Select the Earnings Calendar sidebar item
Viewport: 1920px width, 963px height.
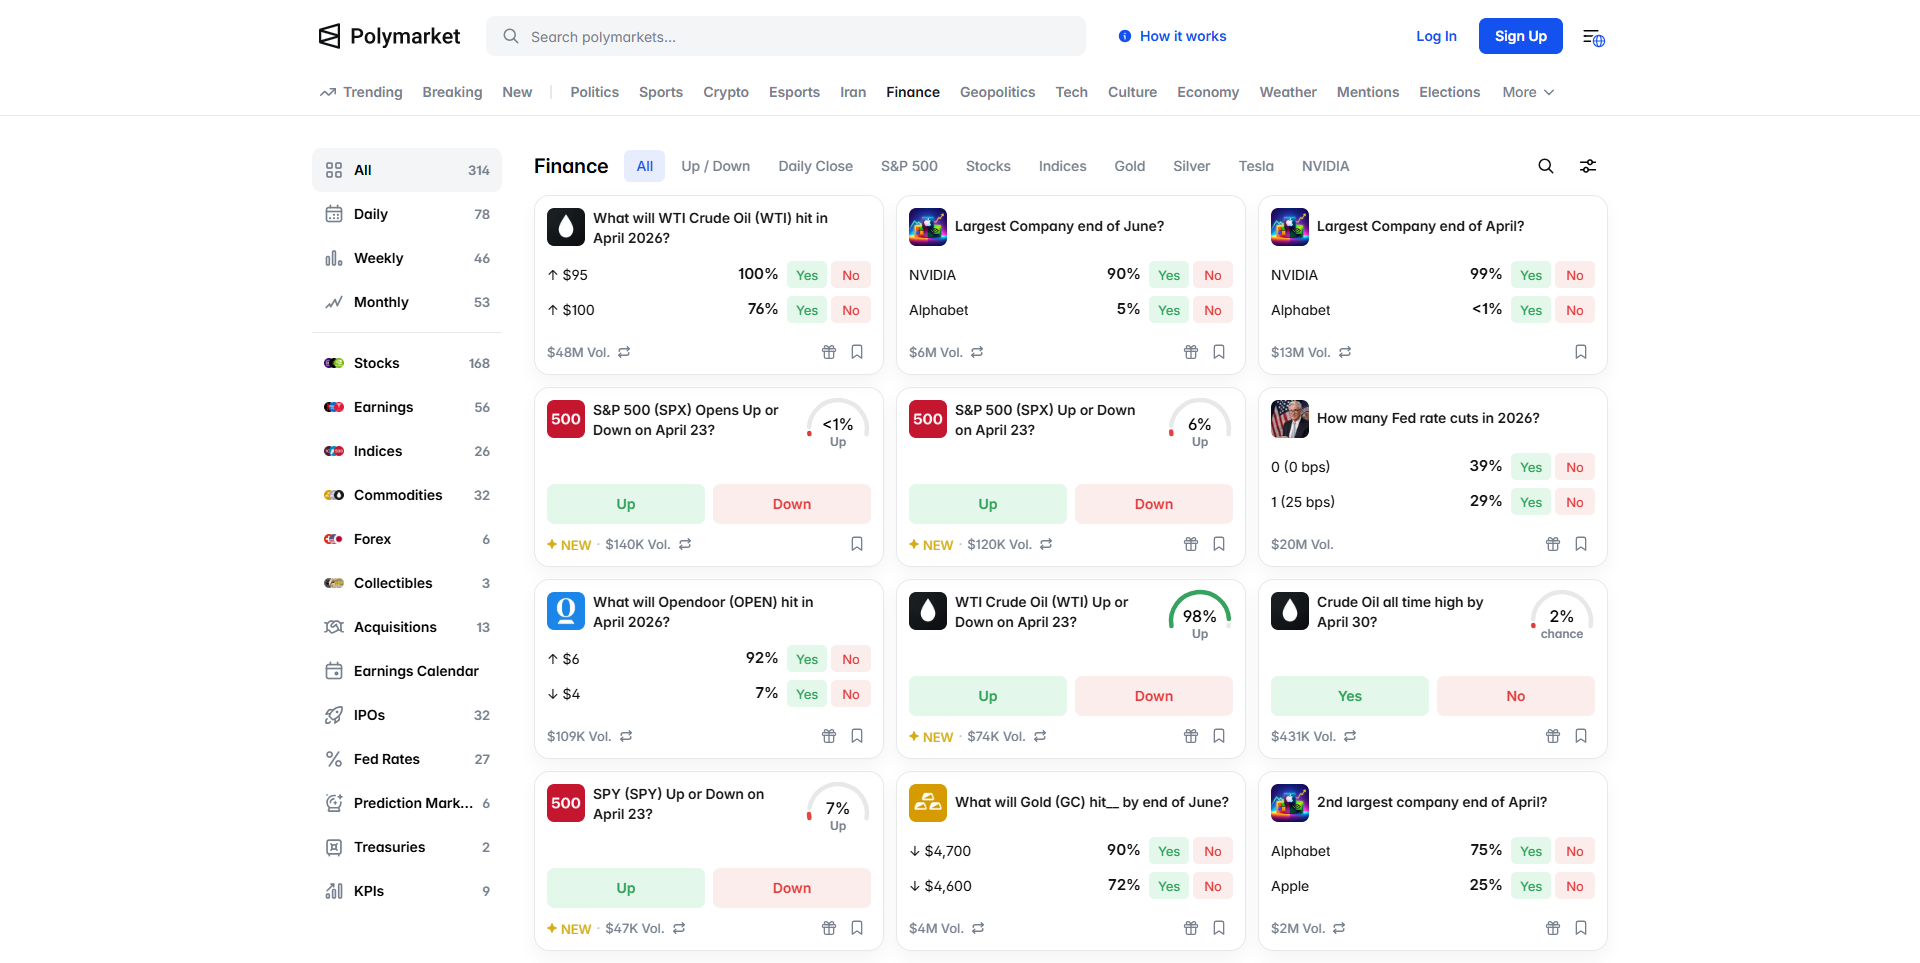pyautogui.click(x=415, y=671)
